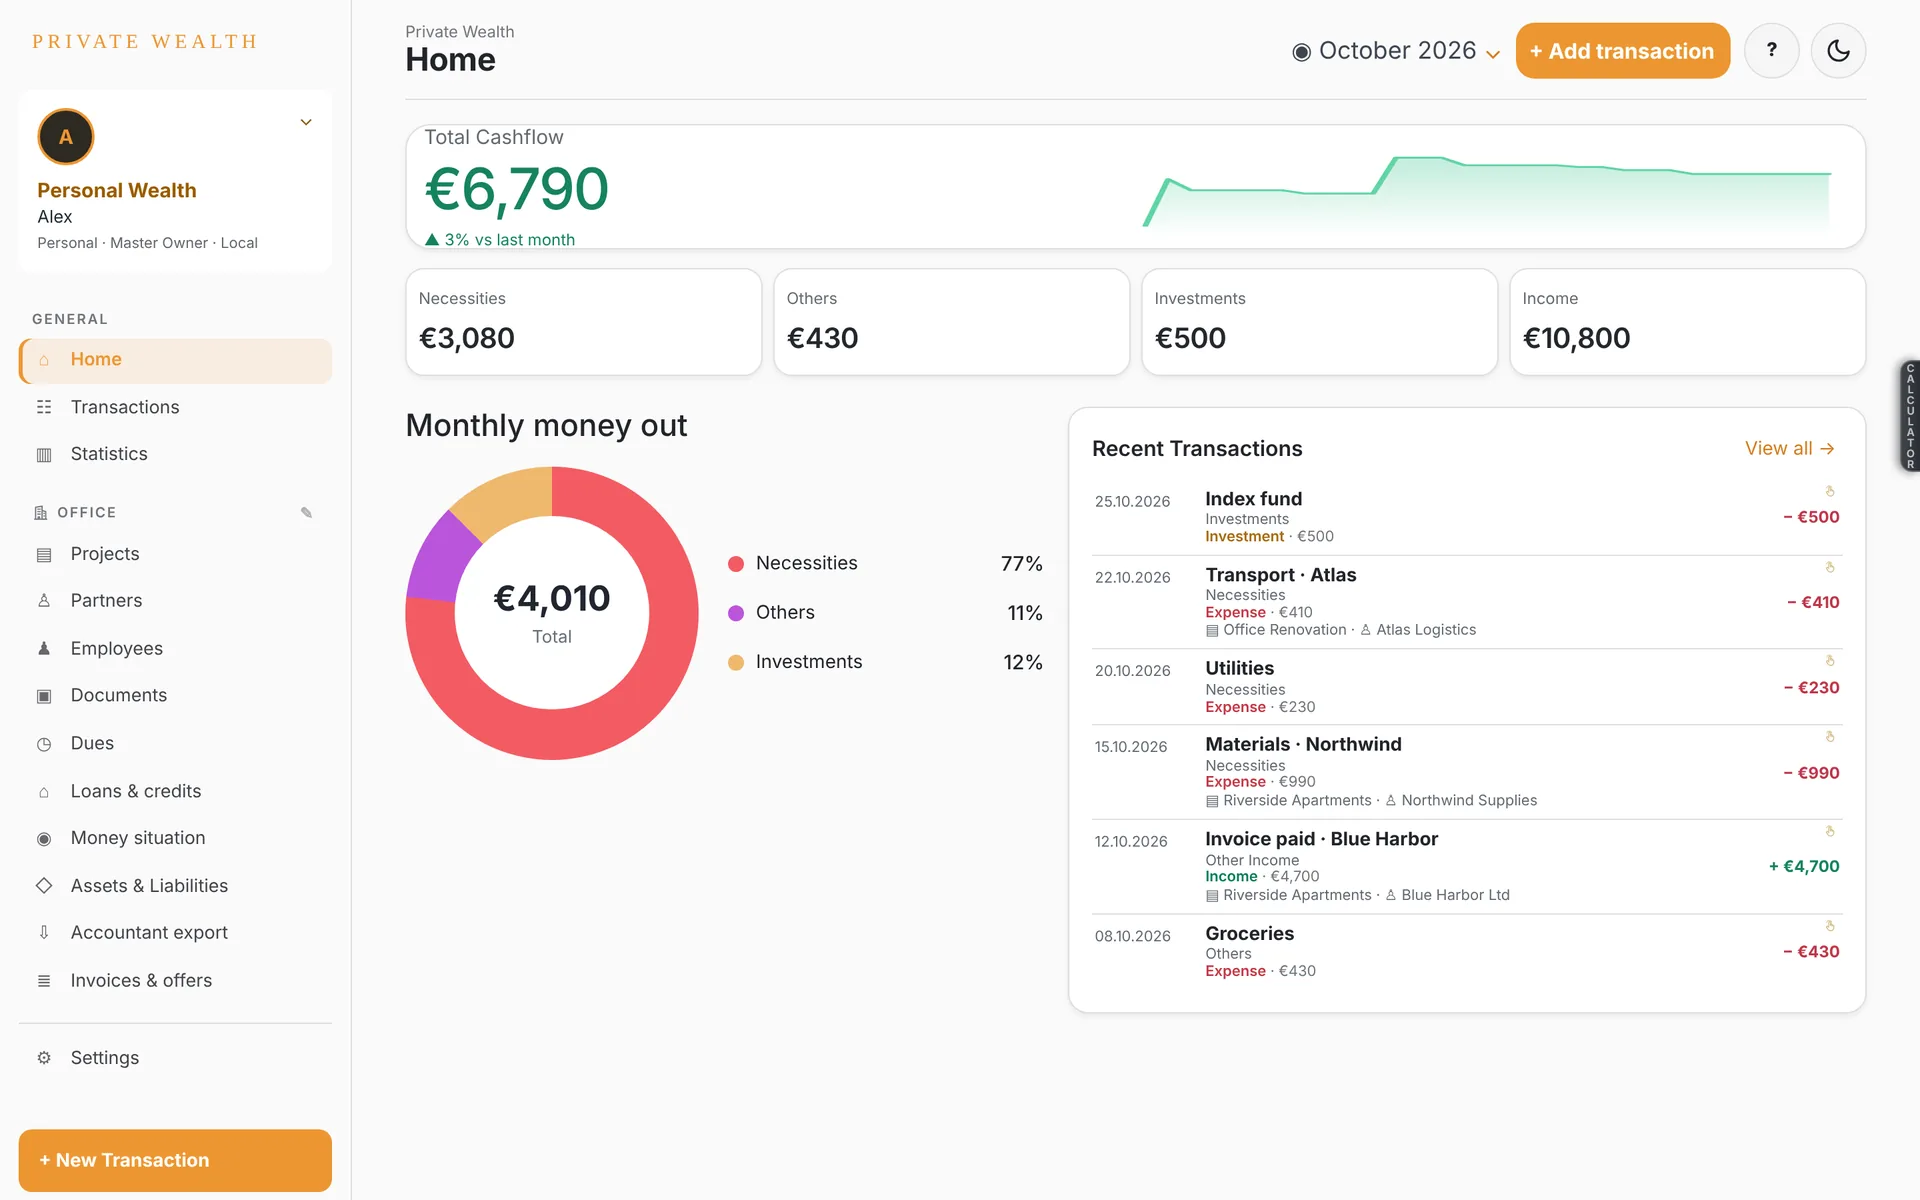Click the Documents icon in sidebar
The width and height of the screenshot is (1920, 1200).
coord(44,696)
